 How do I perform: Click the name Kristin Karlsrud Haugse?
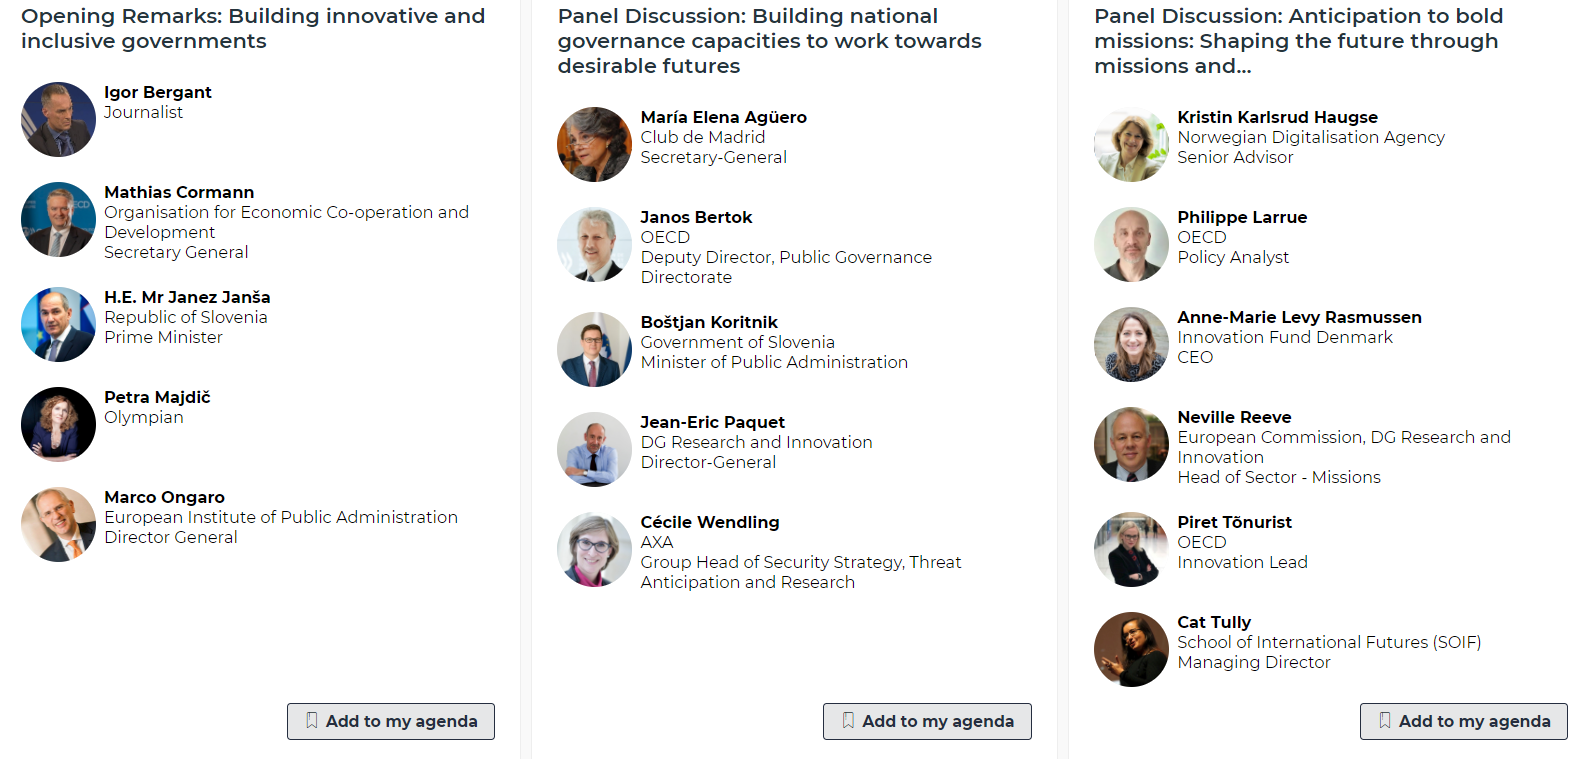tap(1277, 117)
